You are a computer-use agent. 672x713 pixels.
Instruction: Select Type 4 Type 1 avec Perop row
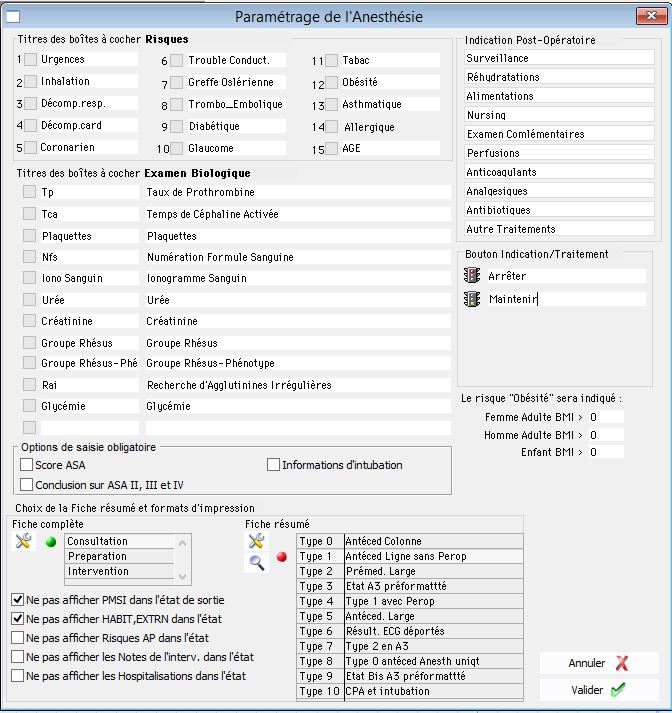pos(410,601)
